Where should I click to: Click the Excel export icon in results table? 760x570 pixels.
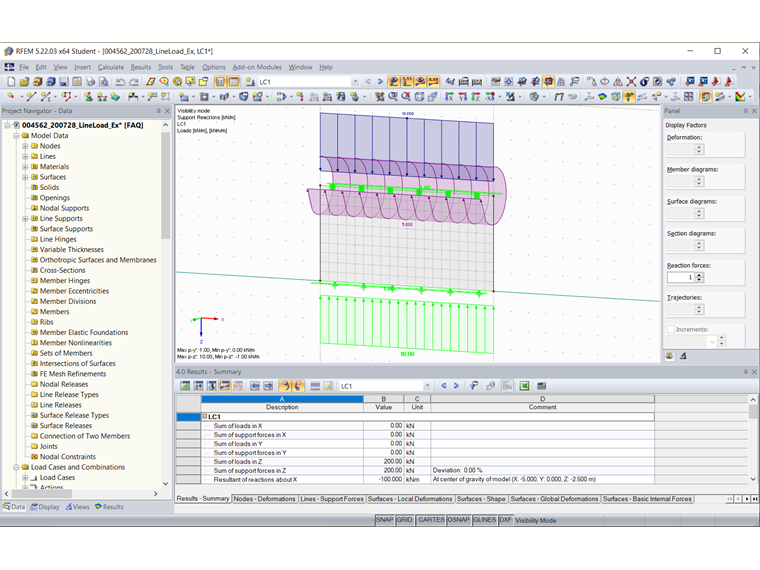[x=524, y=386]
